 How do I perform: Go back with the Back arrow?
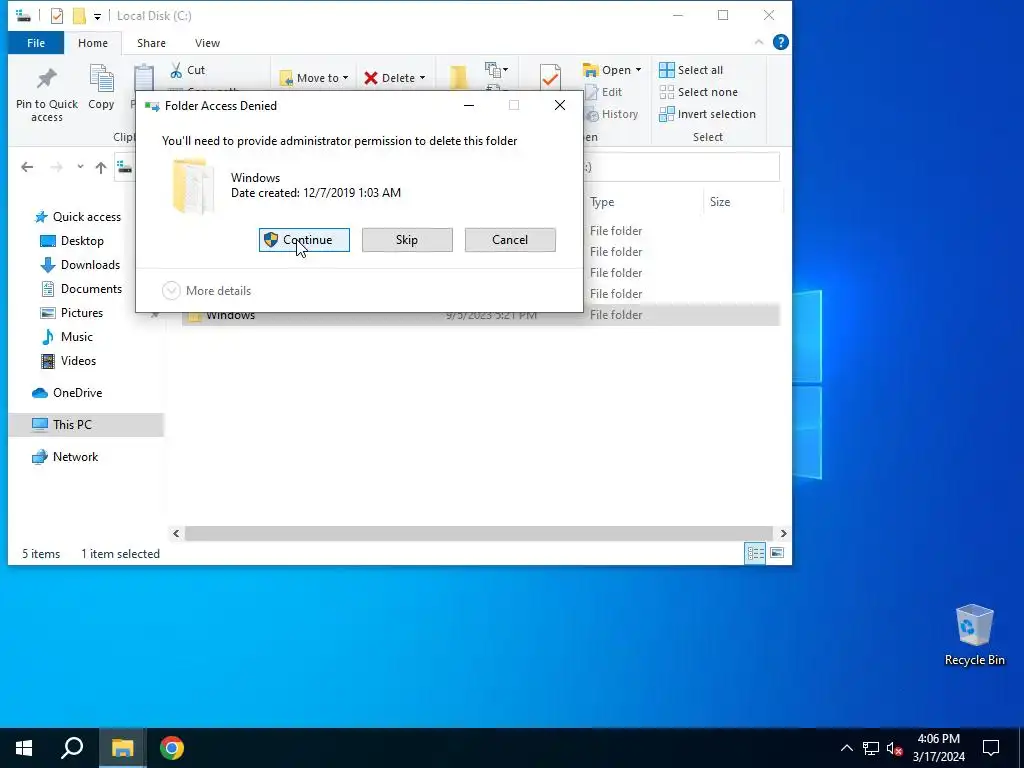pyautogui.click(x=27, y=167)
